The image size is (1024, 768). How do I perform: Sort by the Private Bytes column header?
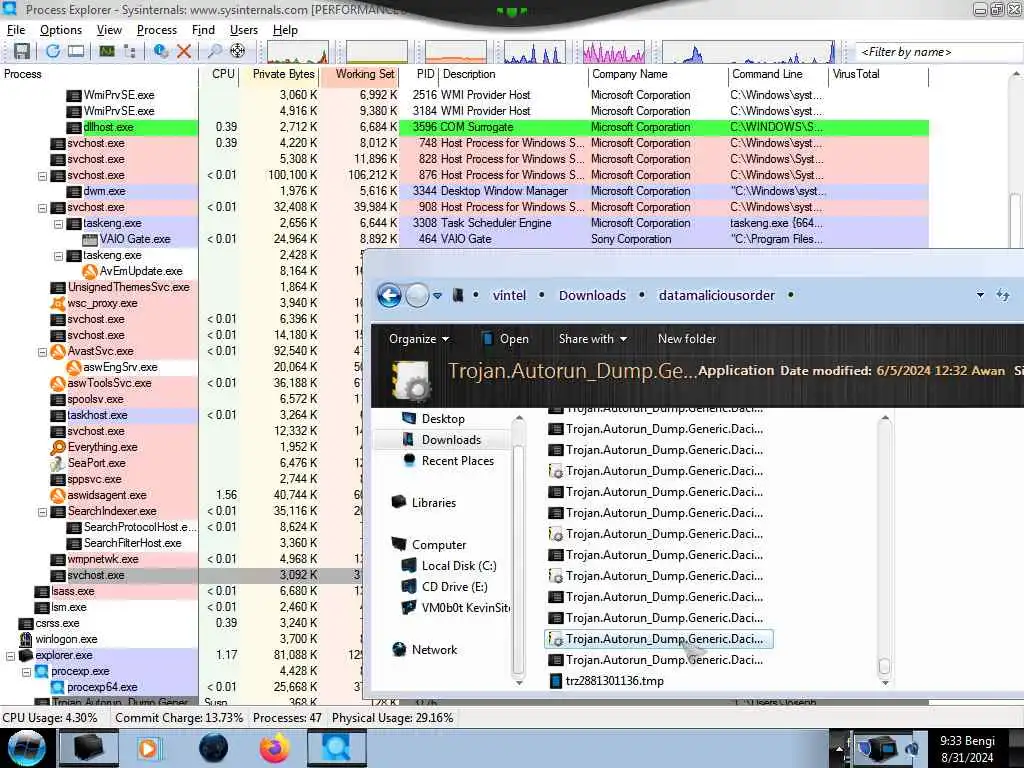coord(279,74)
